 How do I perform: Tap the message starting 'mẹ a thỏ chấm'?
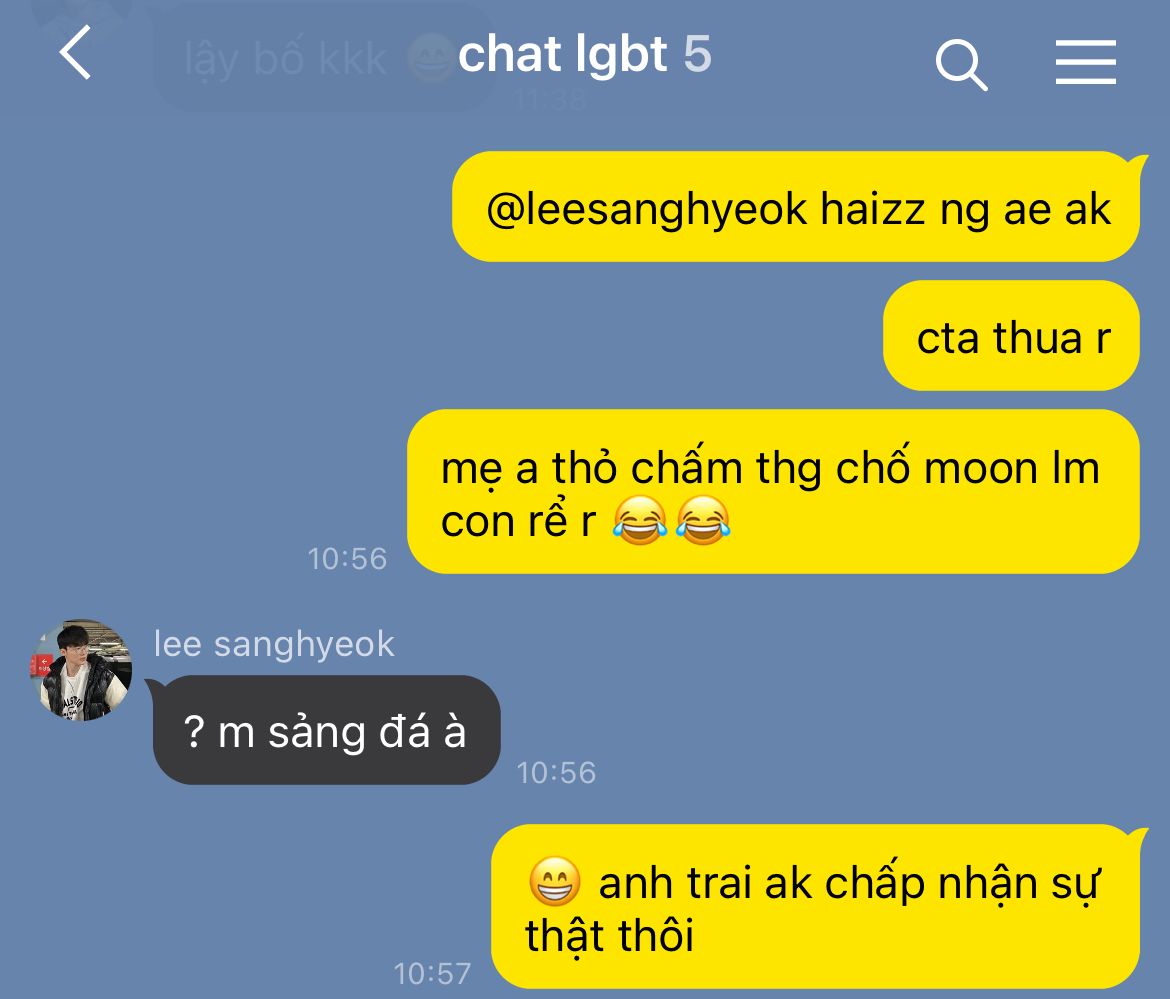(773, 492)
